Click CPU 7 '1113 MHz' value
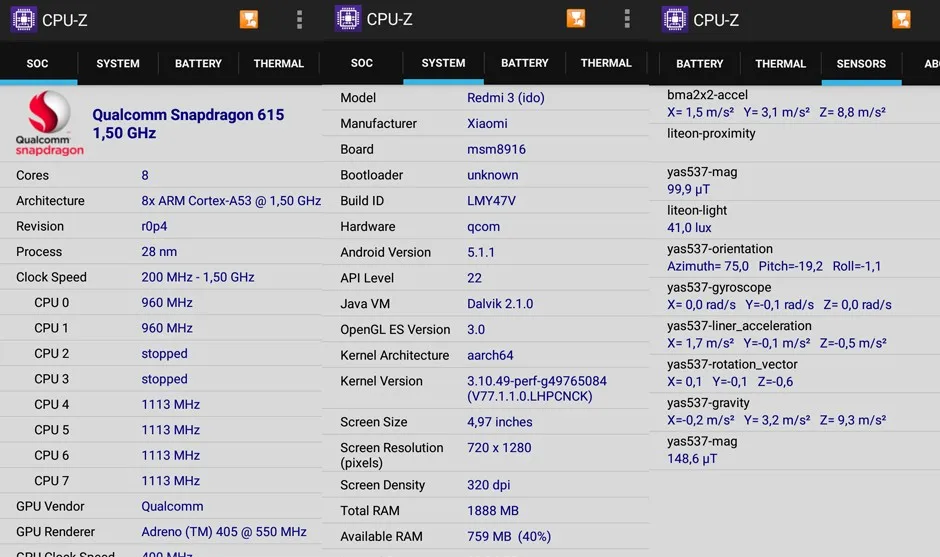 tap(170, 481)
